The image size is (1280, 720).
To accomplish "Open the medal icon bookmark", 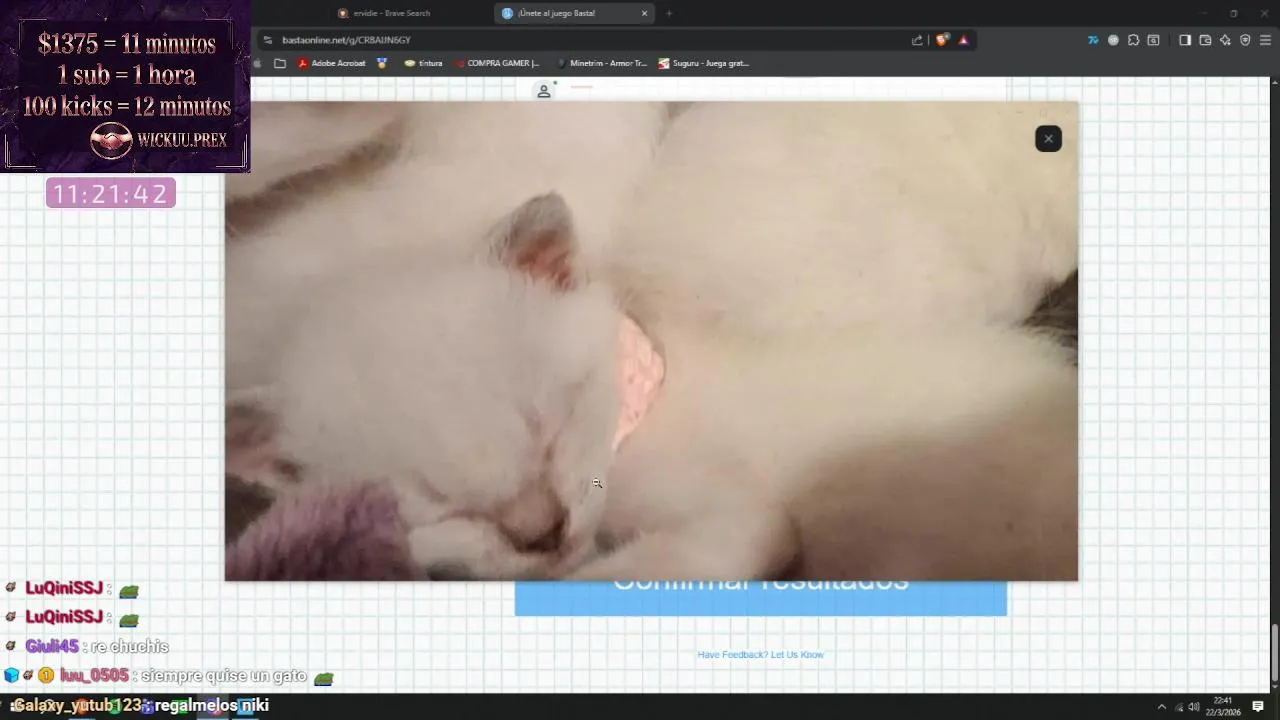I will pos(382,63).
